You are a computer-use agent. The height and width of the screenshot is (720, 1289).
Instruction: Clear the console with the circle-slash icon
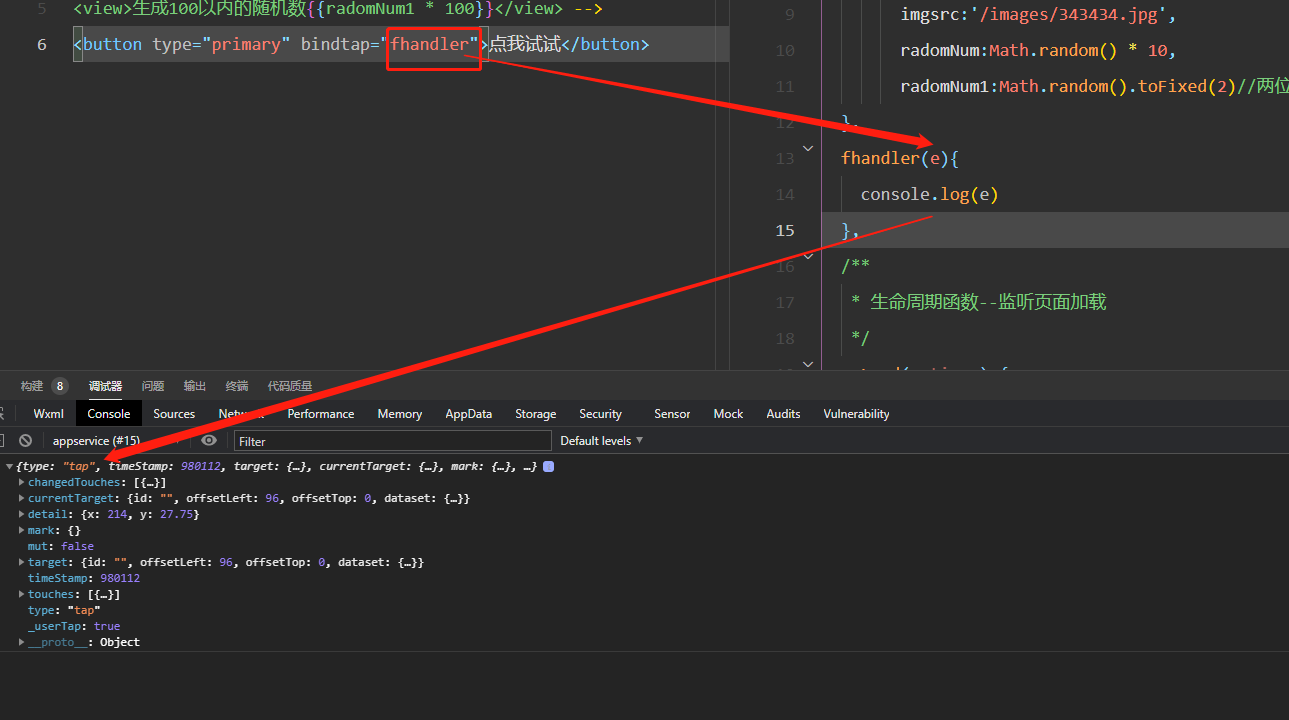[x=25, y=440]
